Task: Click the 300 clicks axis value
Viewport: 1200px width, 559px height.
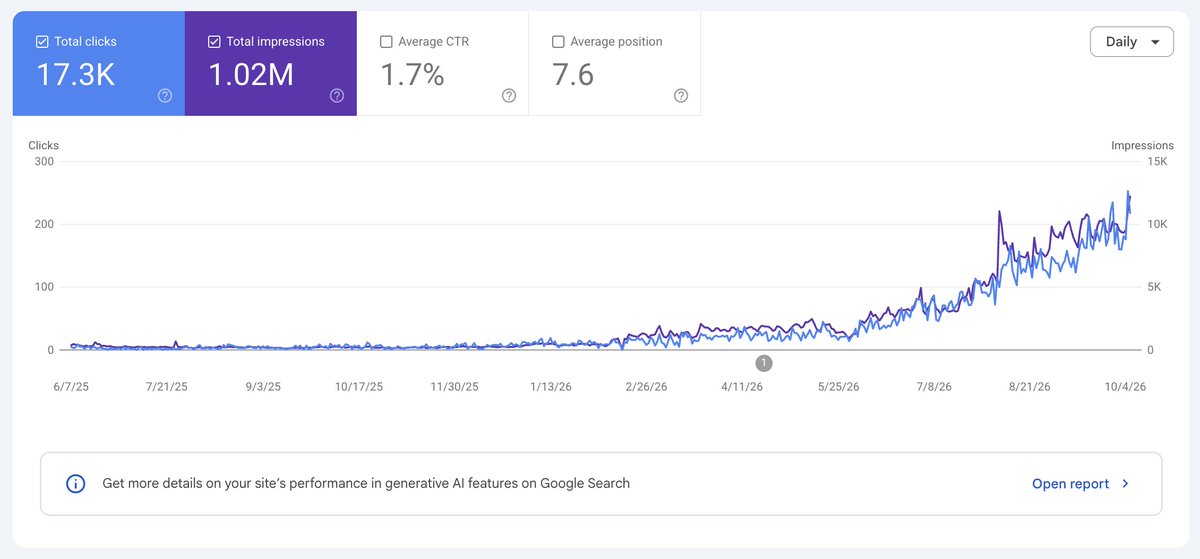Action: pos(44,161)
